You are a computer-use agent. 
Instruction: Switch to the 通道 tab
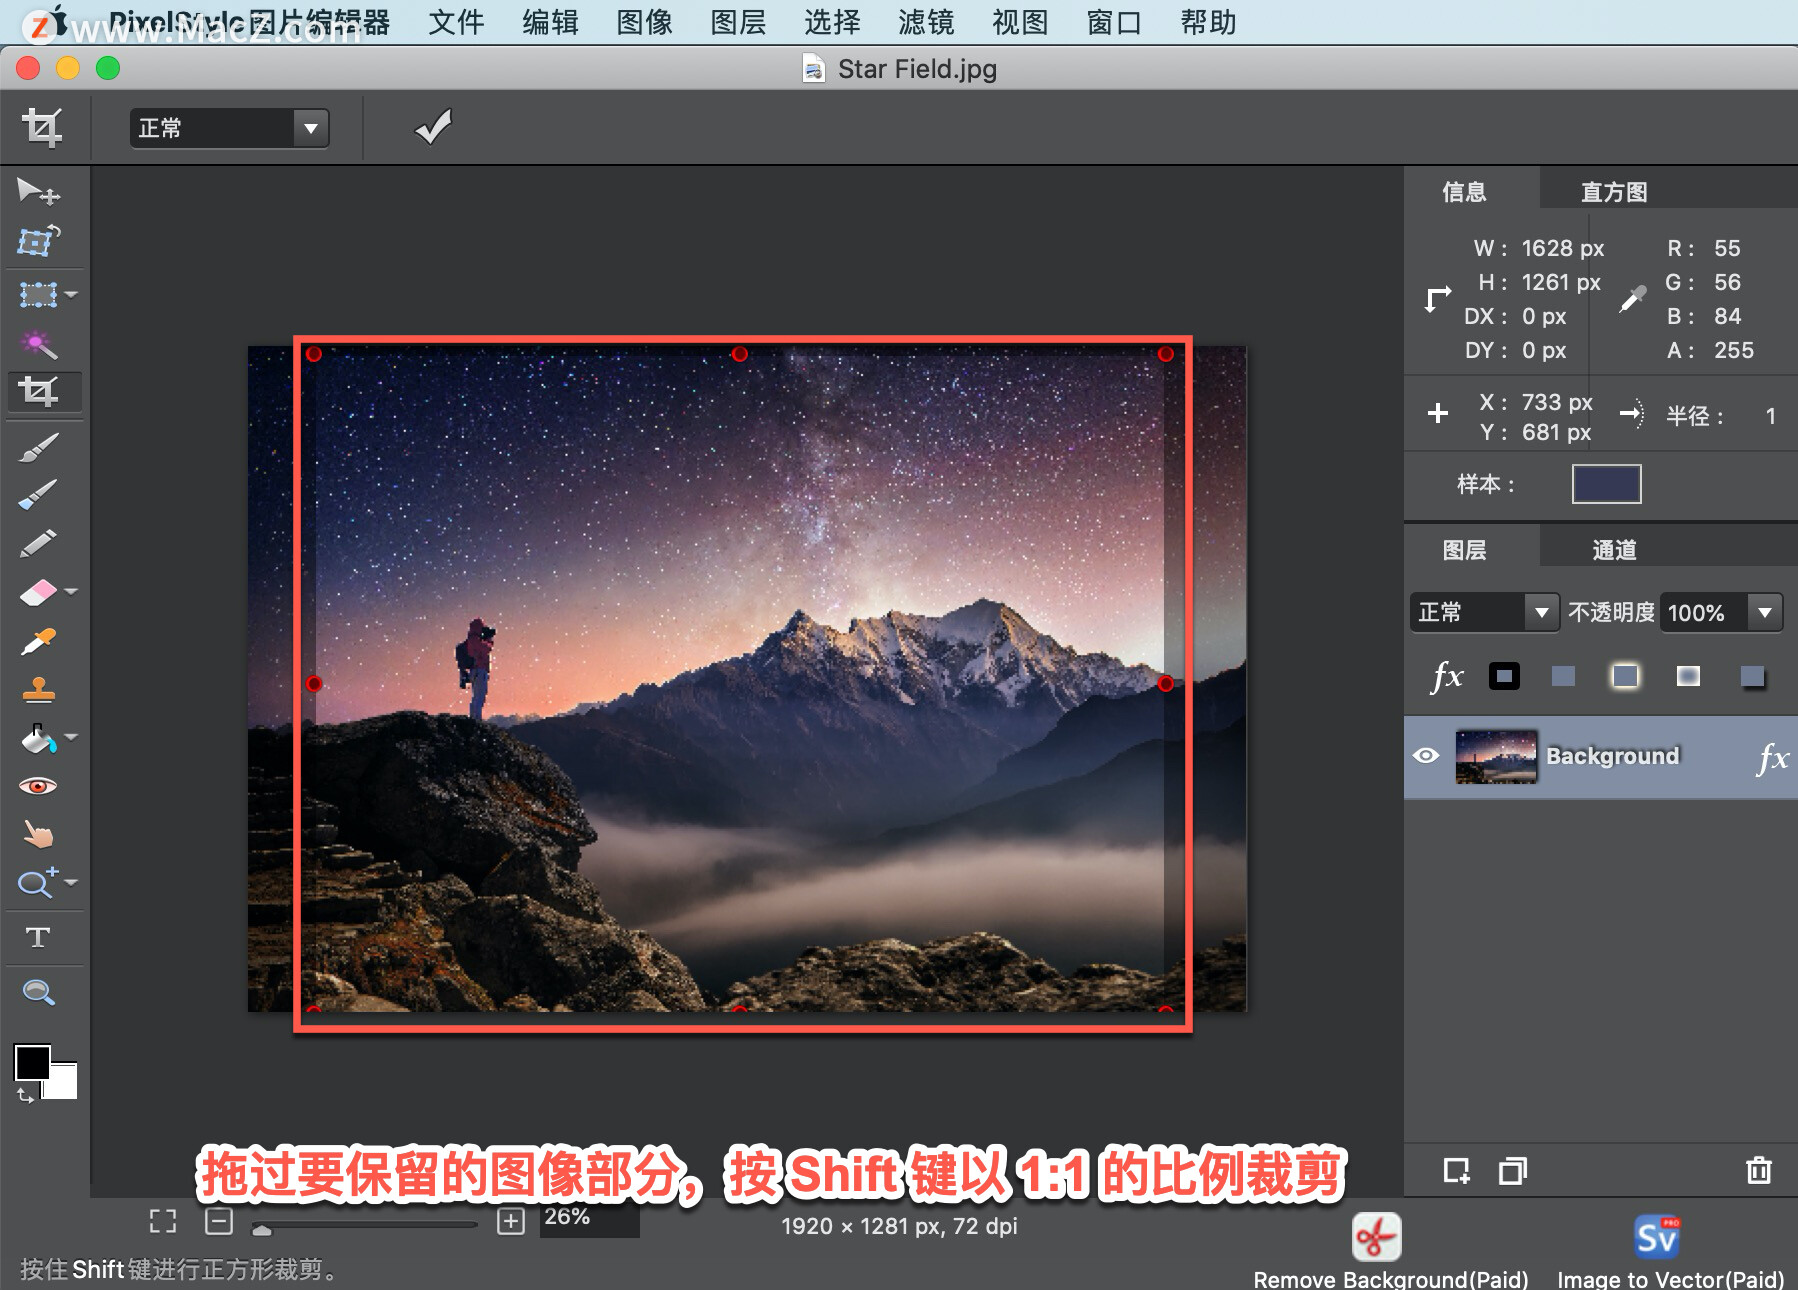[x=1613, y=548]
